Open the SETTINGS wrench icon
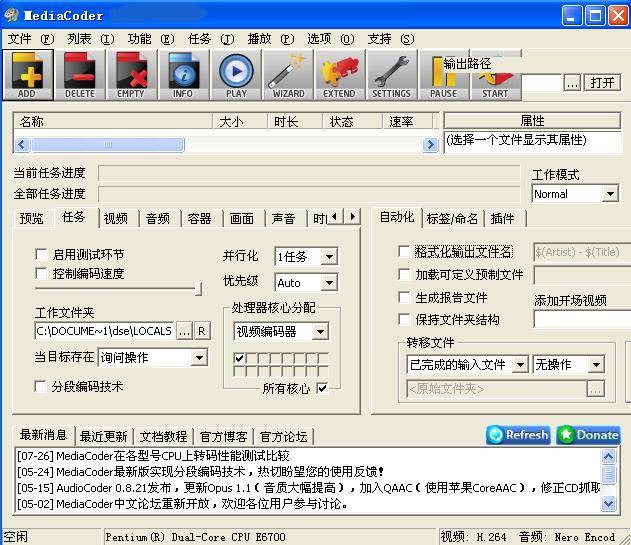This screenshot has width=631, height=545. [x=391, y=75]
